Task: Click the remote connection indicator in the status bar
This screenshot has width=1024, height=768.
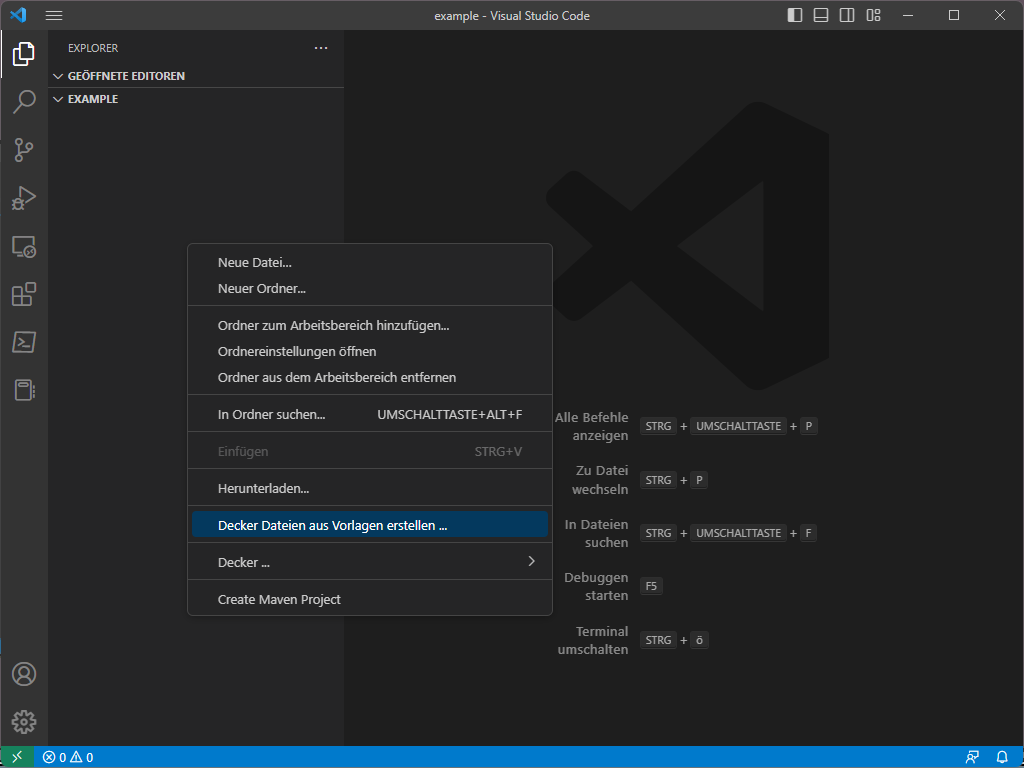Action: click(15, 757)
